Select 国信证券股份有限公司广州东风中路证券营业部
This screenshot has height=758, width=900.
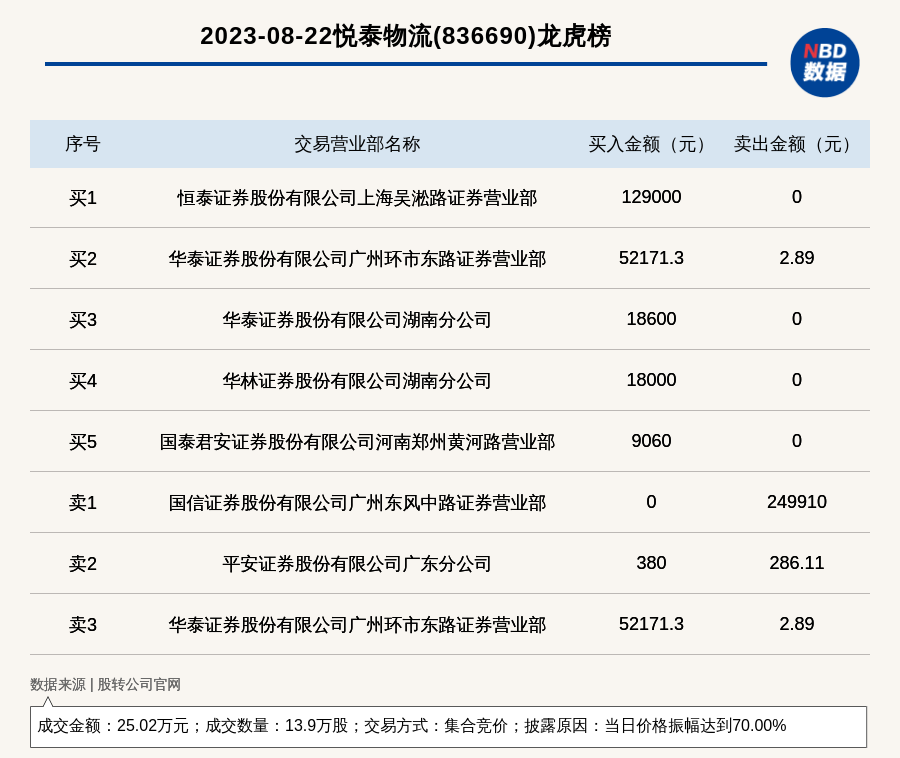click(357, 503)
